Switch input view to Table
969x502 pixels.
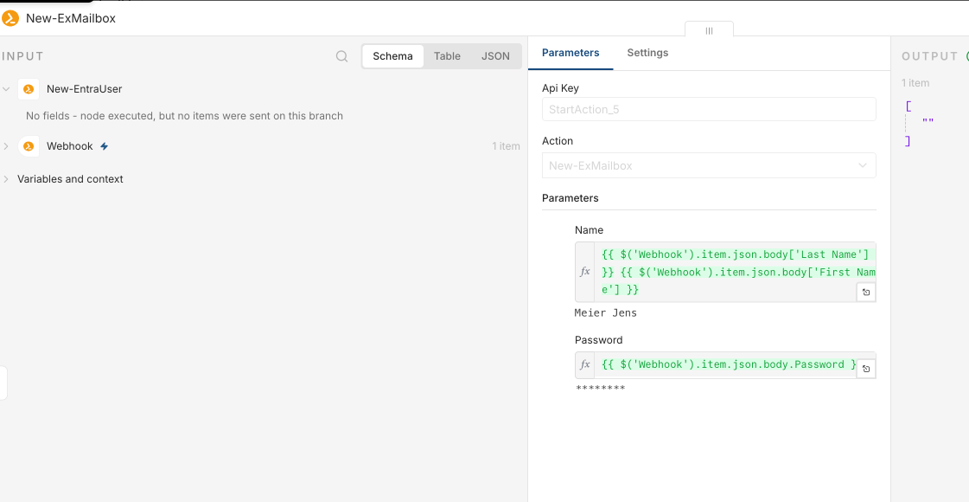tap(447, 56)
